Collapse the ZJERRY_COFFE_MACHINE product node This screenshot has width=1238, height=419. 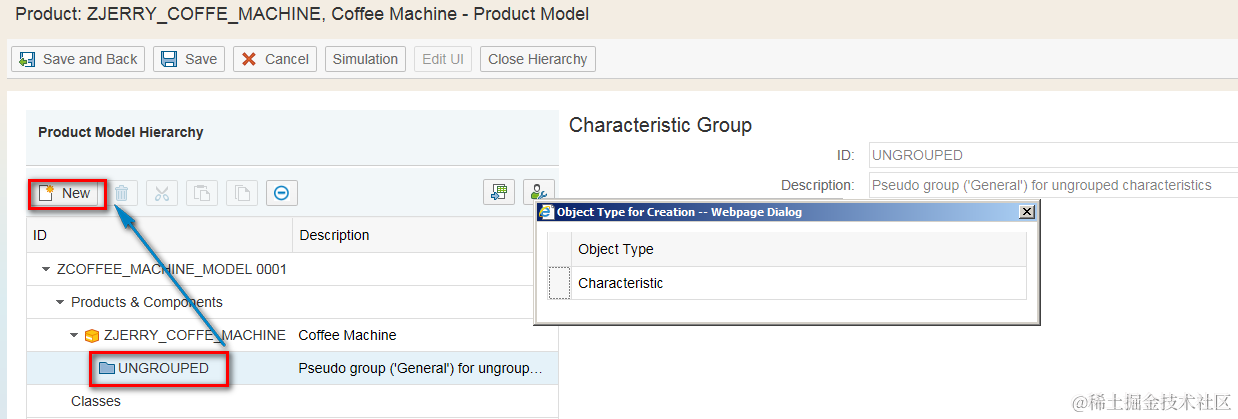point(74,335)
